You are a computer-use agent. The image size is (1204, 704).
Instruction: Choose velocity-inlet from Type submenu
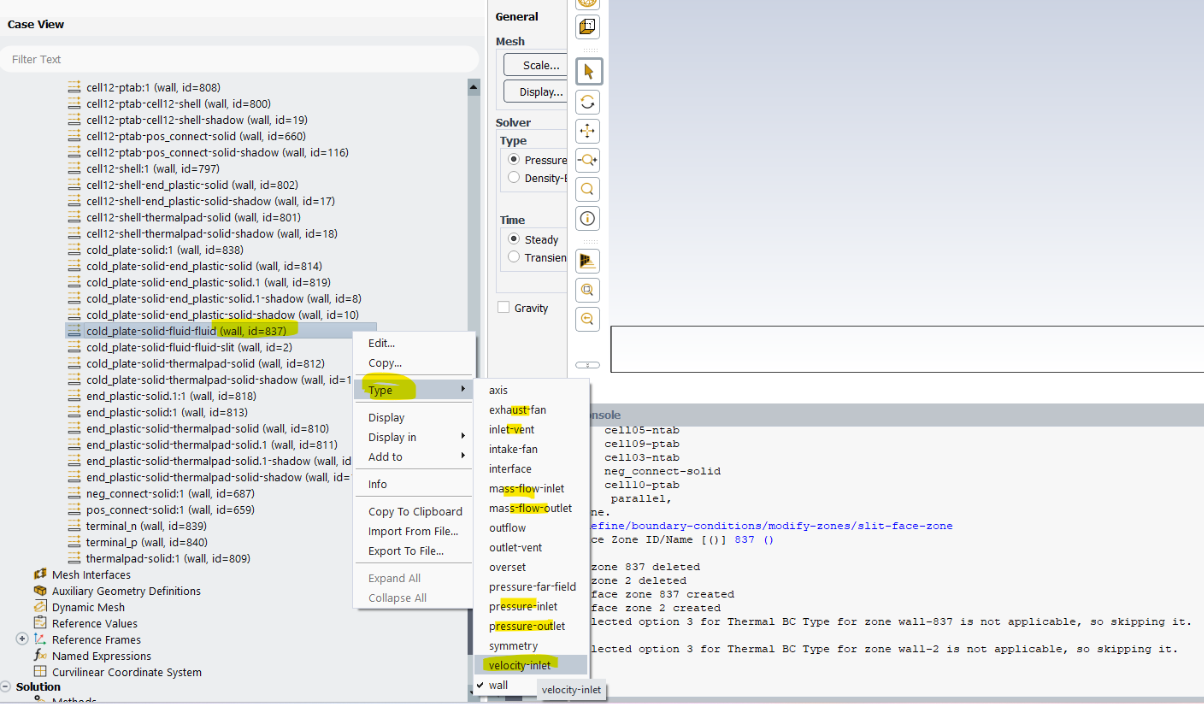pyautogui.click(x=519, y=665)
